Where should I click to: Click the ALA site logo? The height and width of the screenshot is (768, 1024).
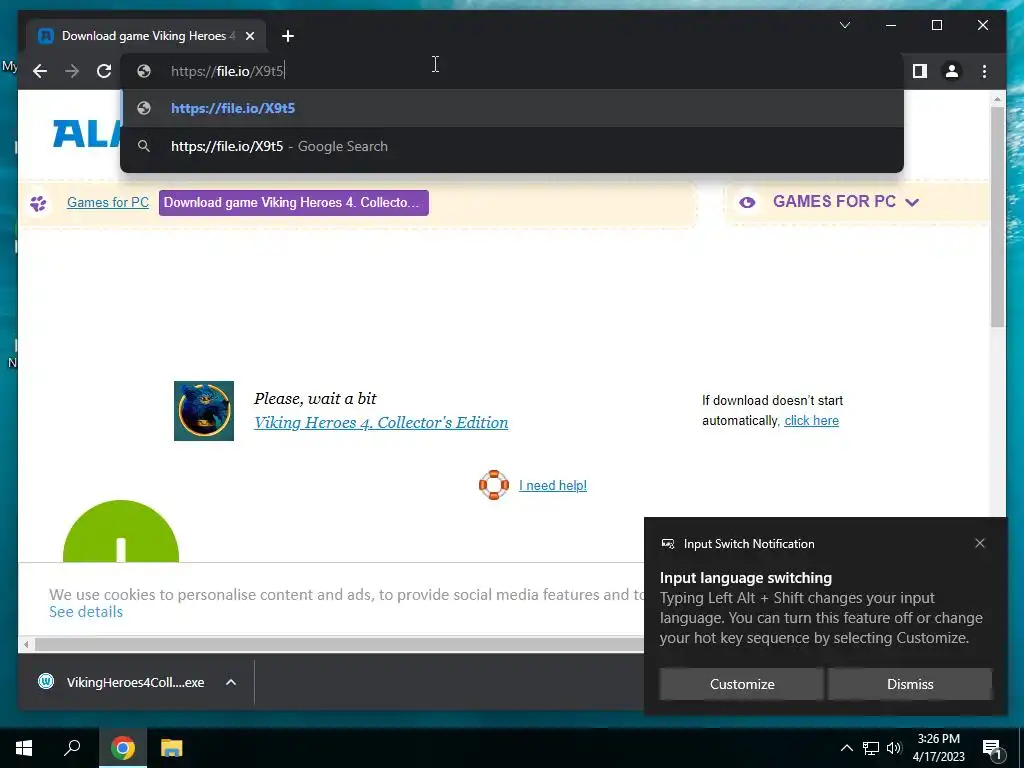tap(87, 134)
